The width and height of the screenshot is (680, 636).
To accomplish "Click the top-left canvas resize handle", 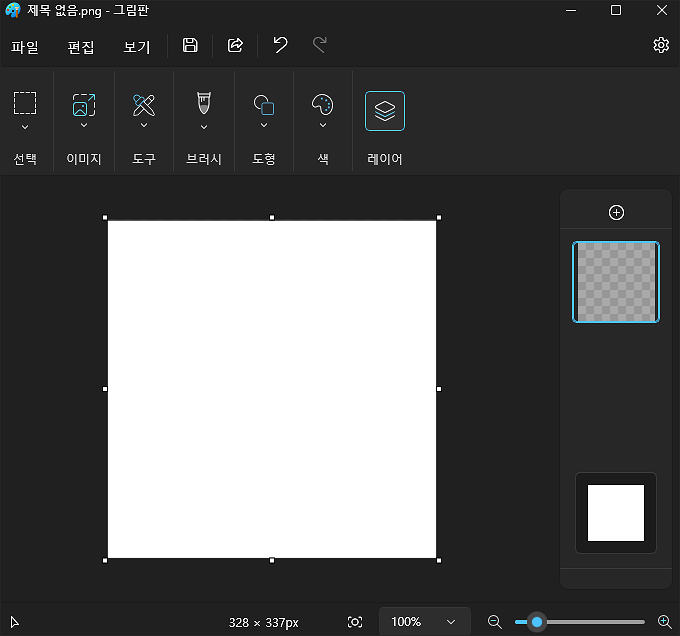I will 105,218.
